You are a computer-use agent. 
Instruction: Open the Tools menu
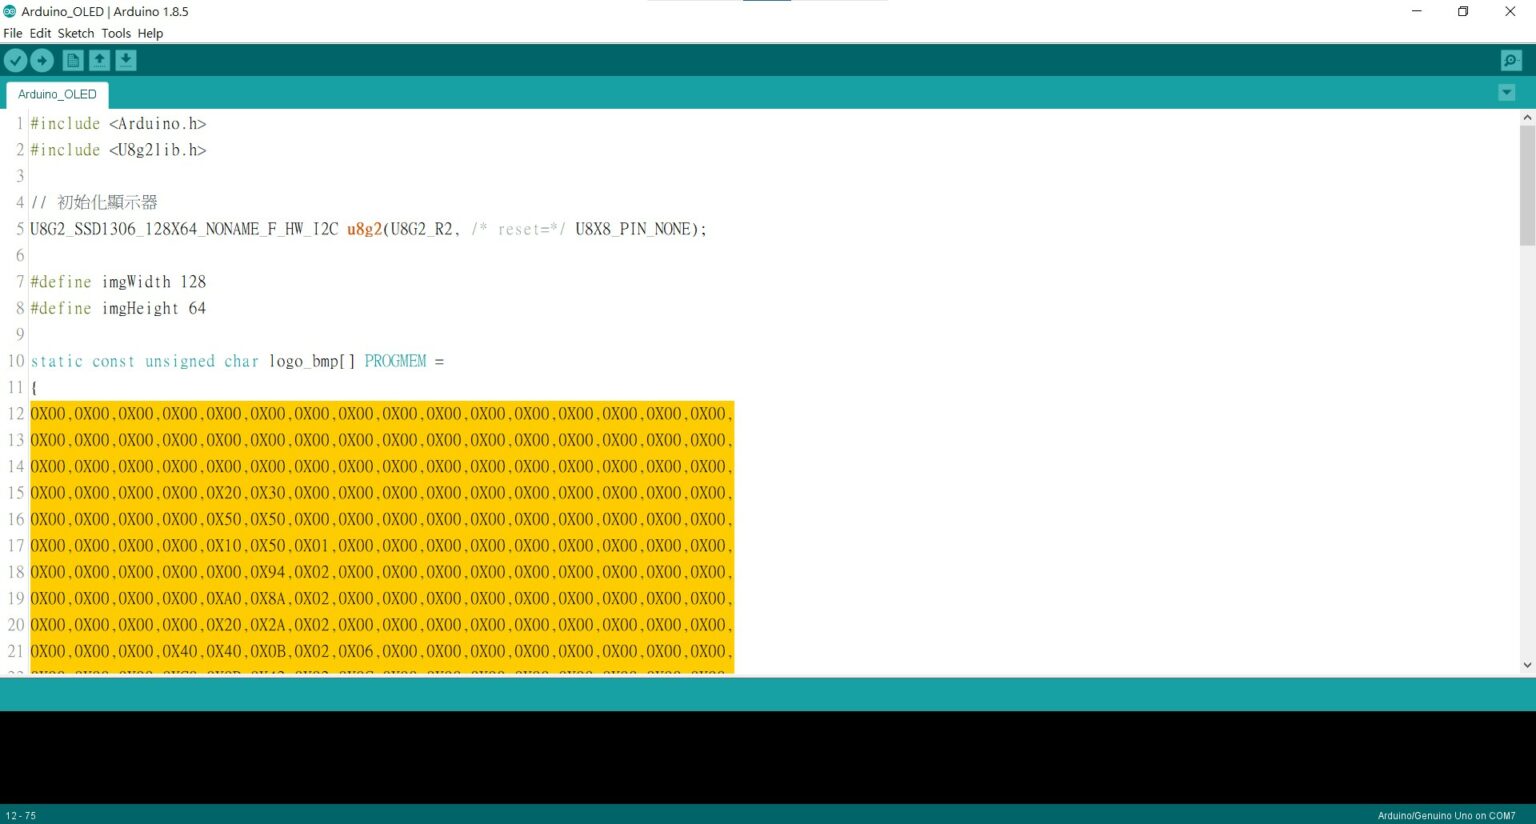(x=116, y=33)
